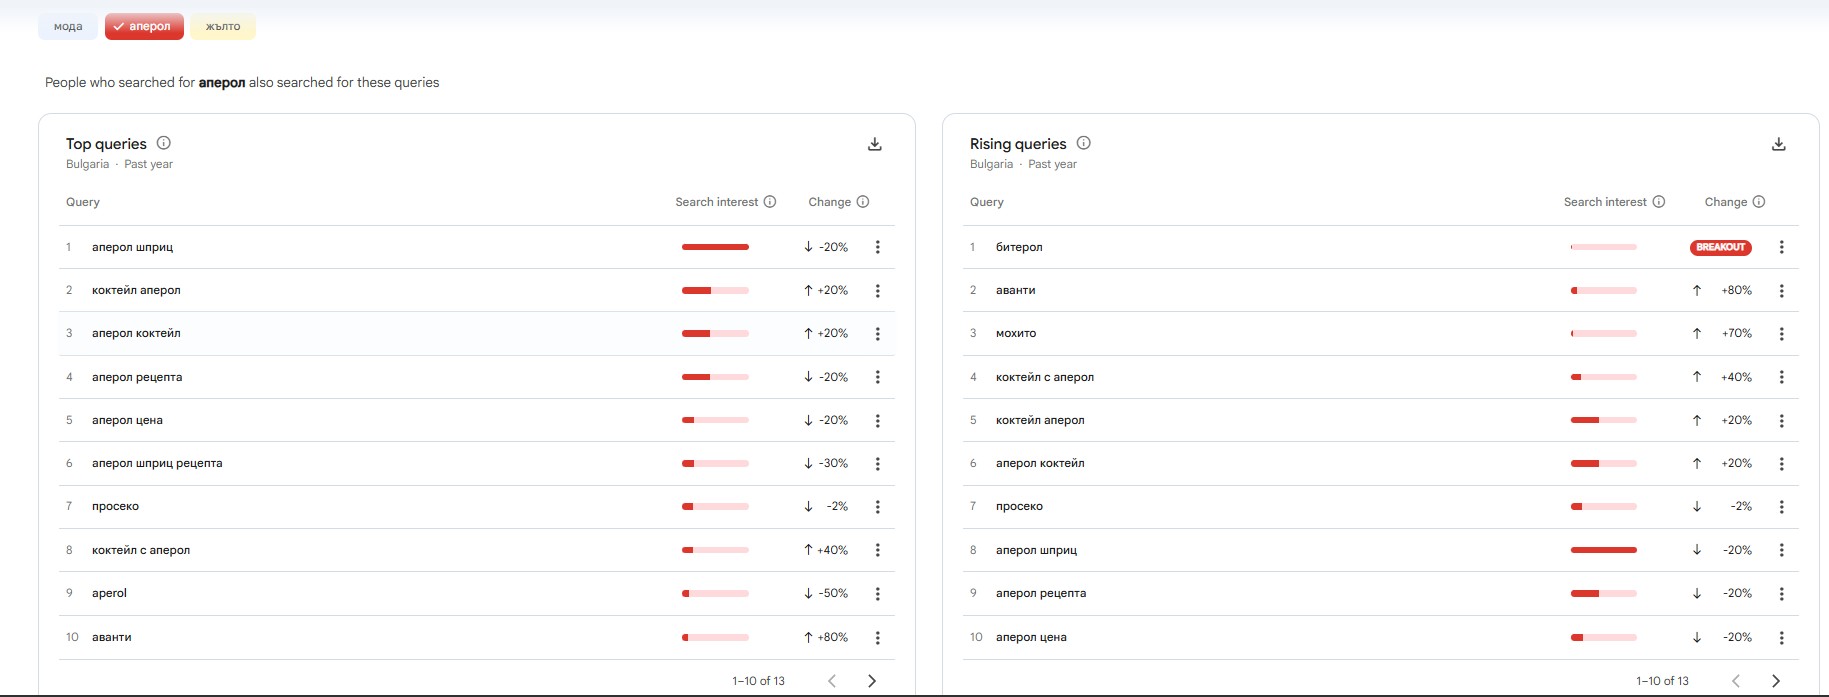Image resolution: width=1829 pixels, height=697 pixels.
Task: Open rising query битерол
Action: click(1019, 247)
